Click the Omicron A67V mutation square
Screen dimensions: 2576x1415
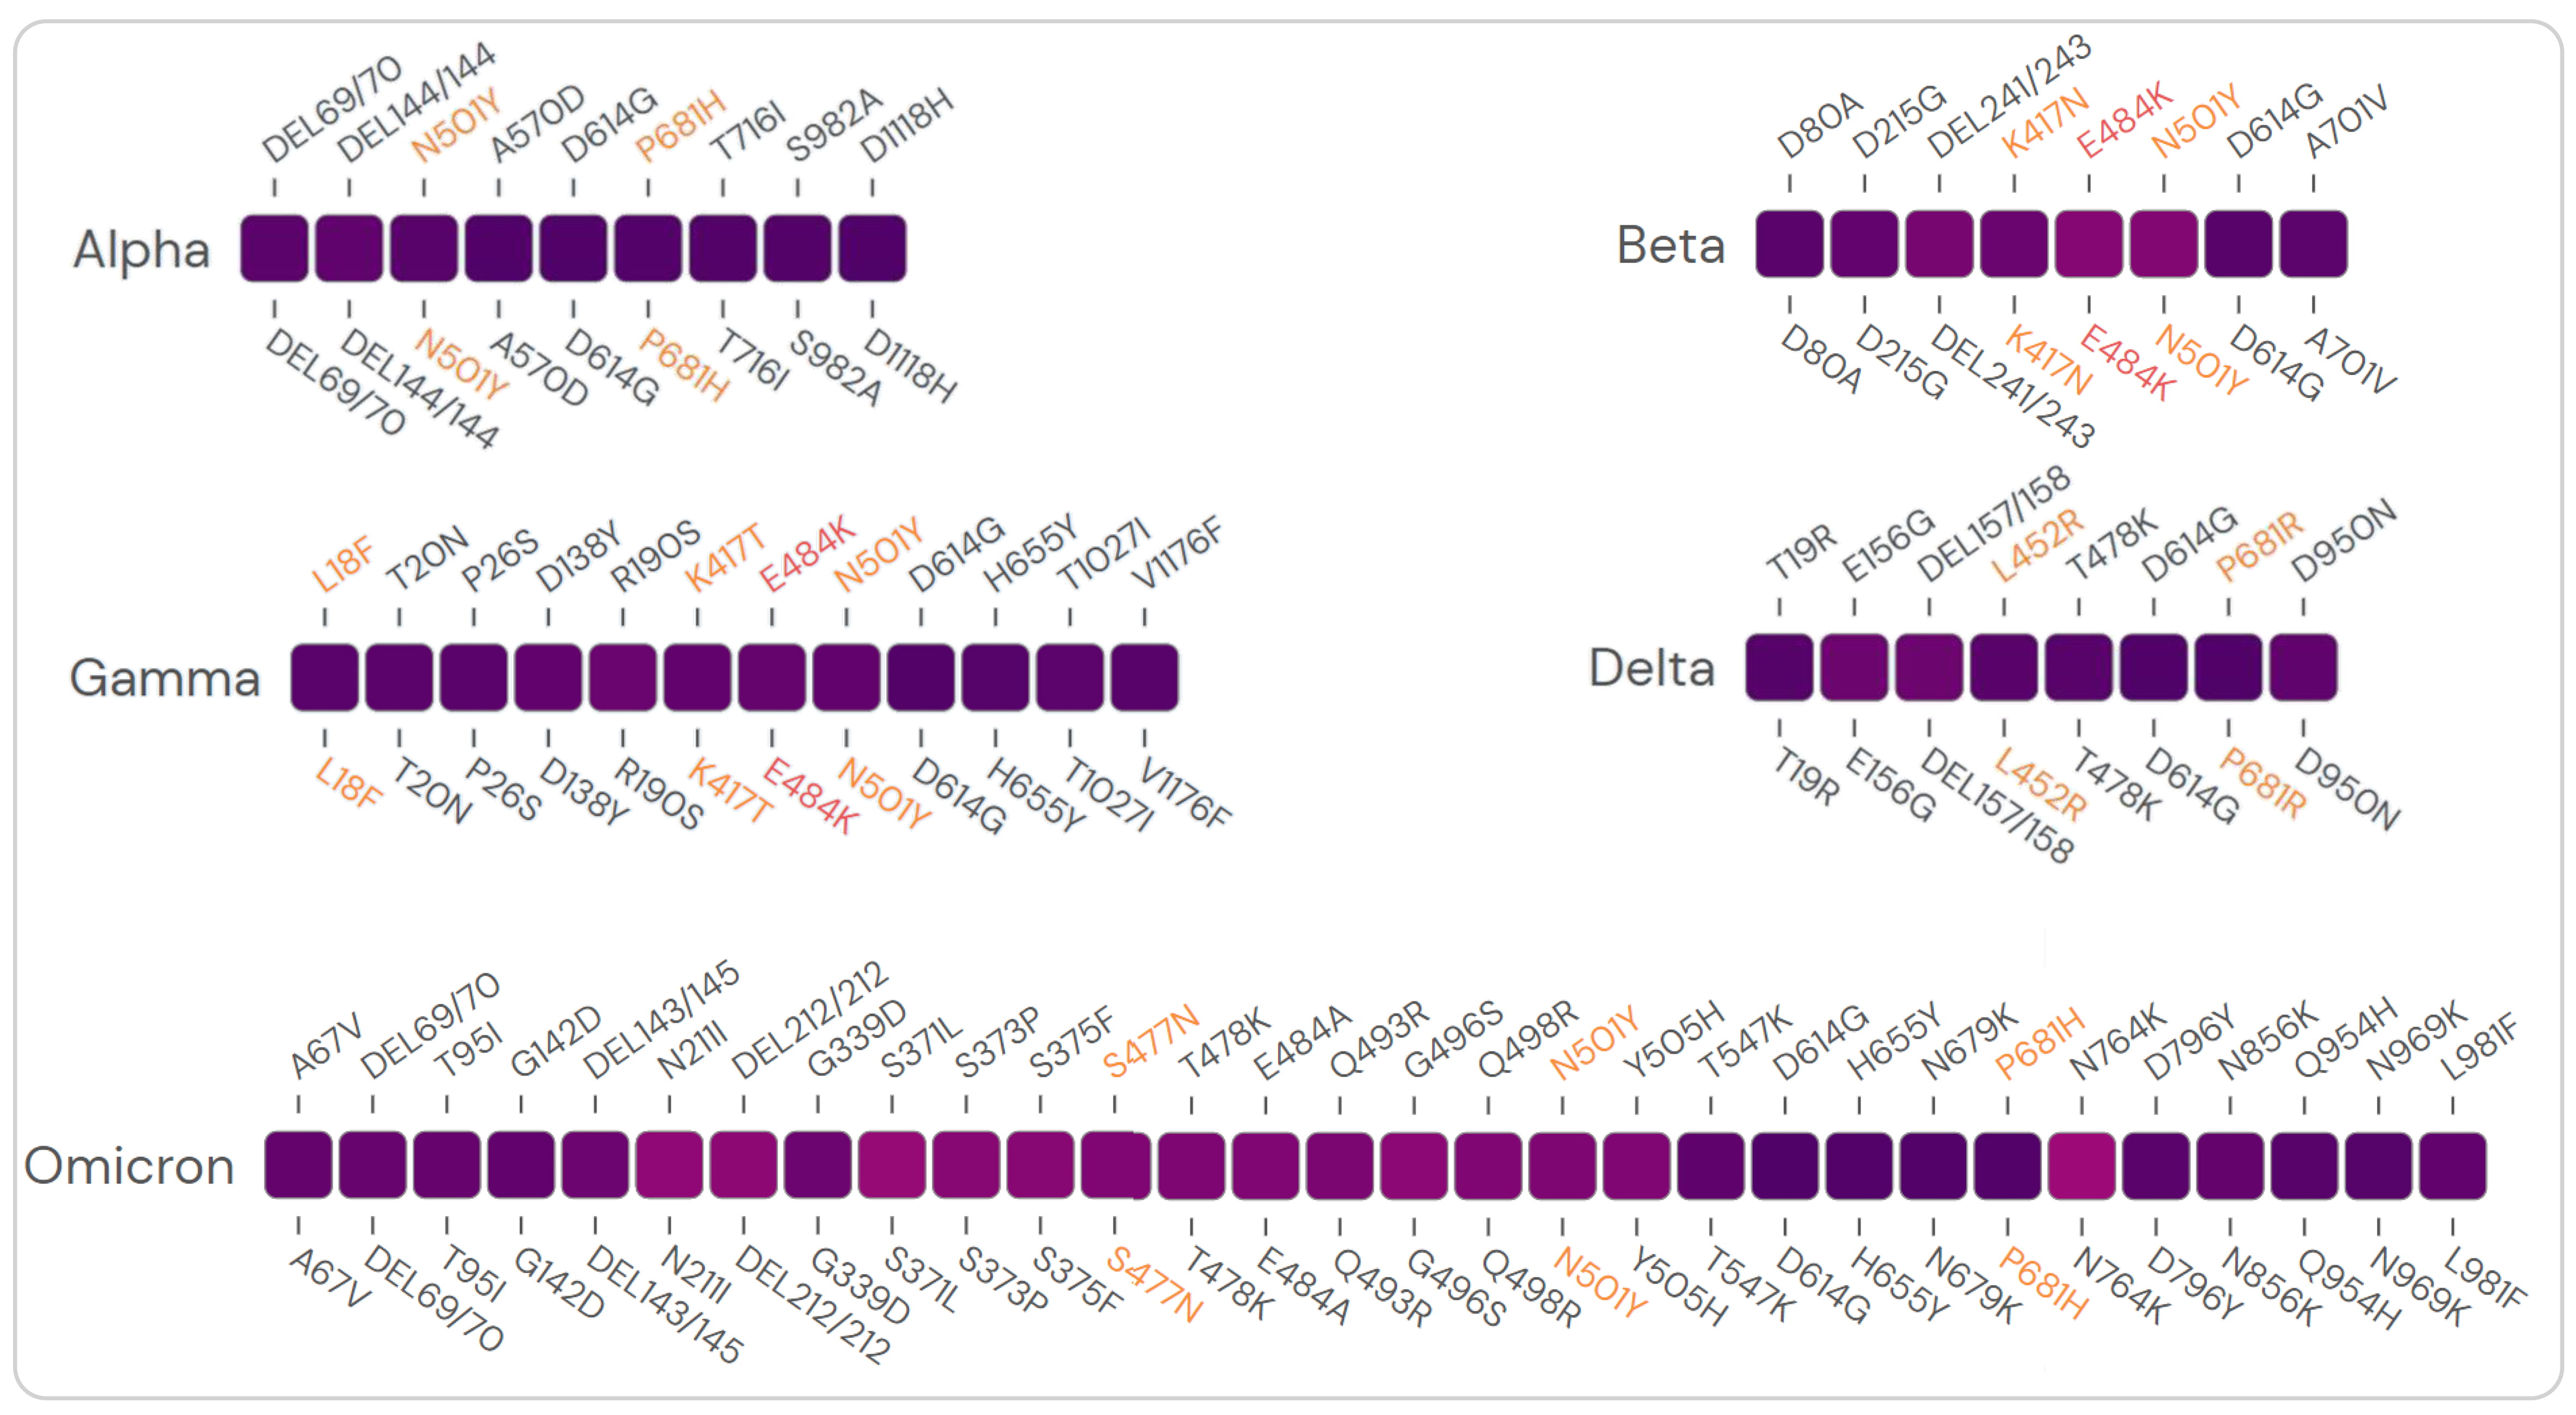pos(298,1165)
